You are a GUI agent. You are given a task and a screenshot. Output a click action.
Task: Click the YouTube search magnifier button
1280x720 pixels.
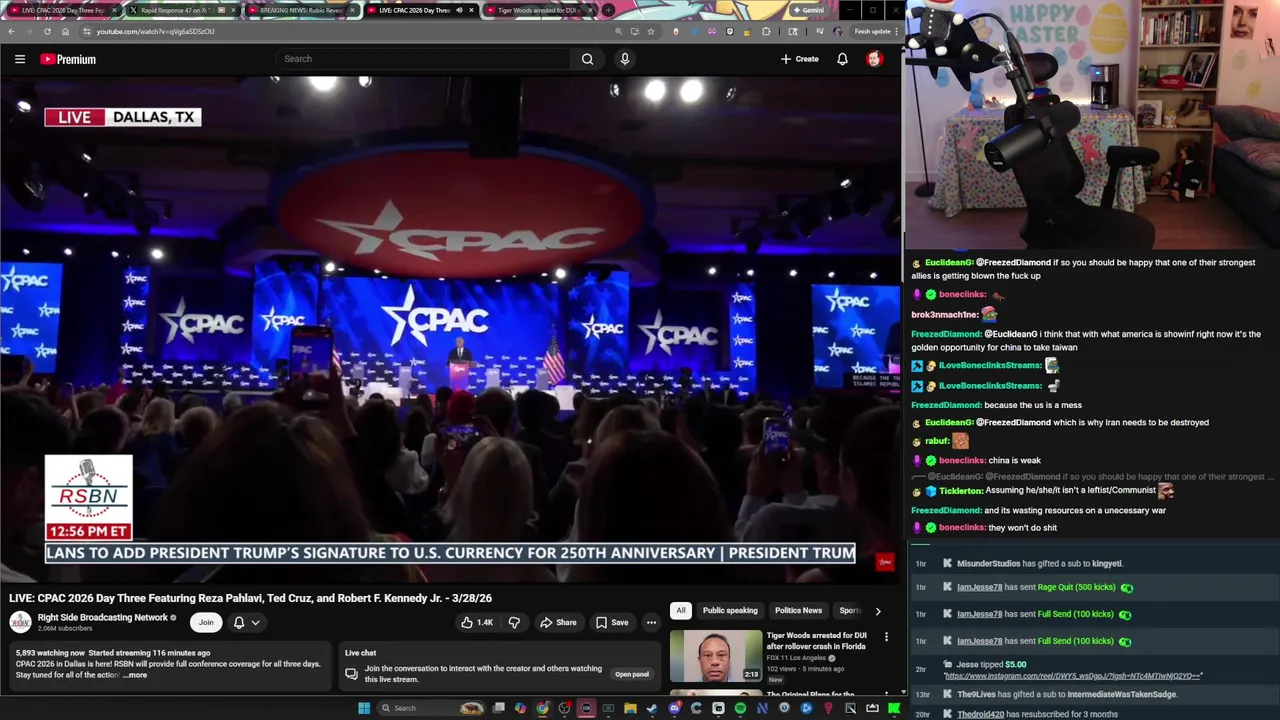[x=587, y=59]
